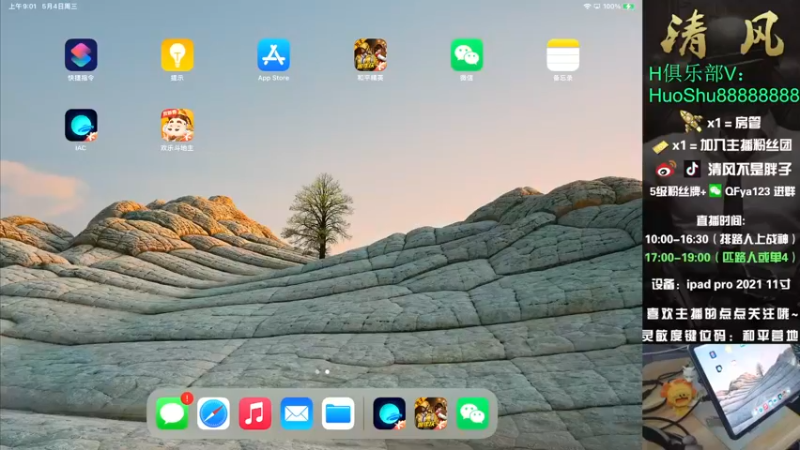Tap the date 5月4日周三 in status bar

[60, 6]
